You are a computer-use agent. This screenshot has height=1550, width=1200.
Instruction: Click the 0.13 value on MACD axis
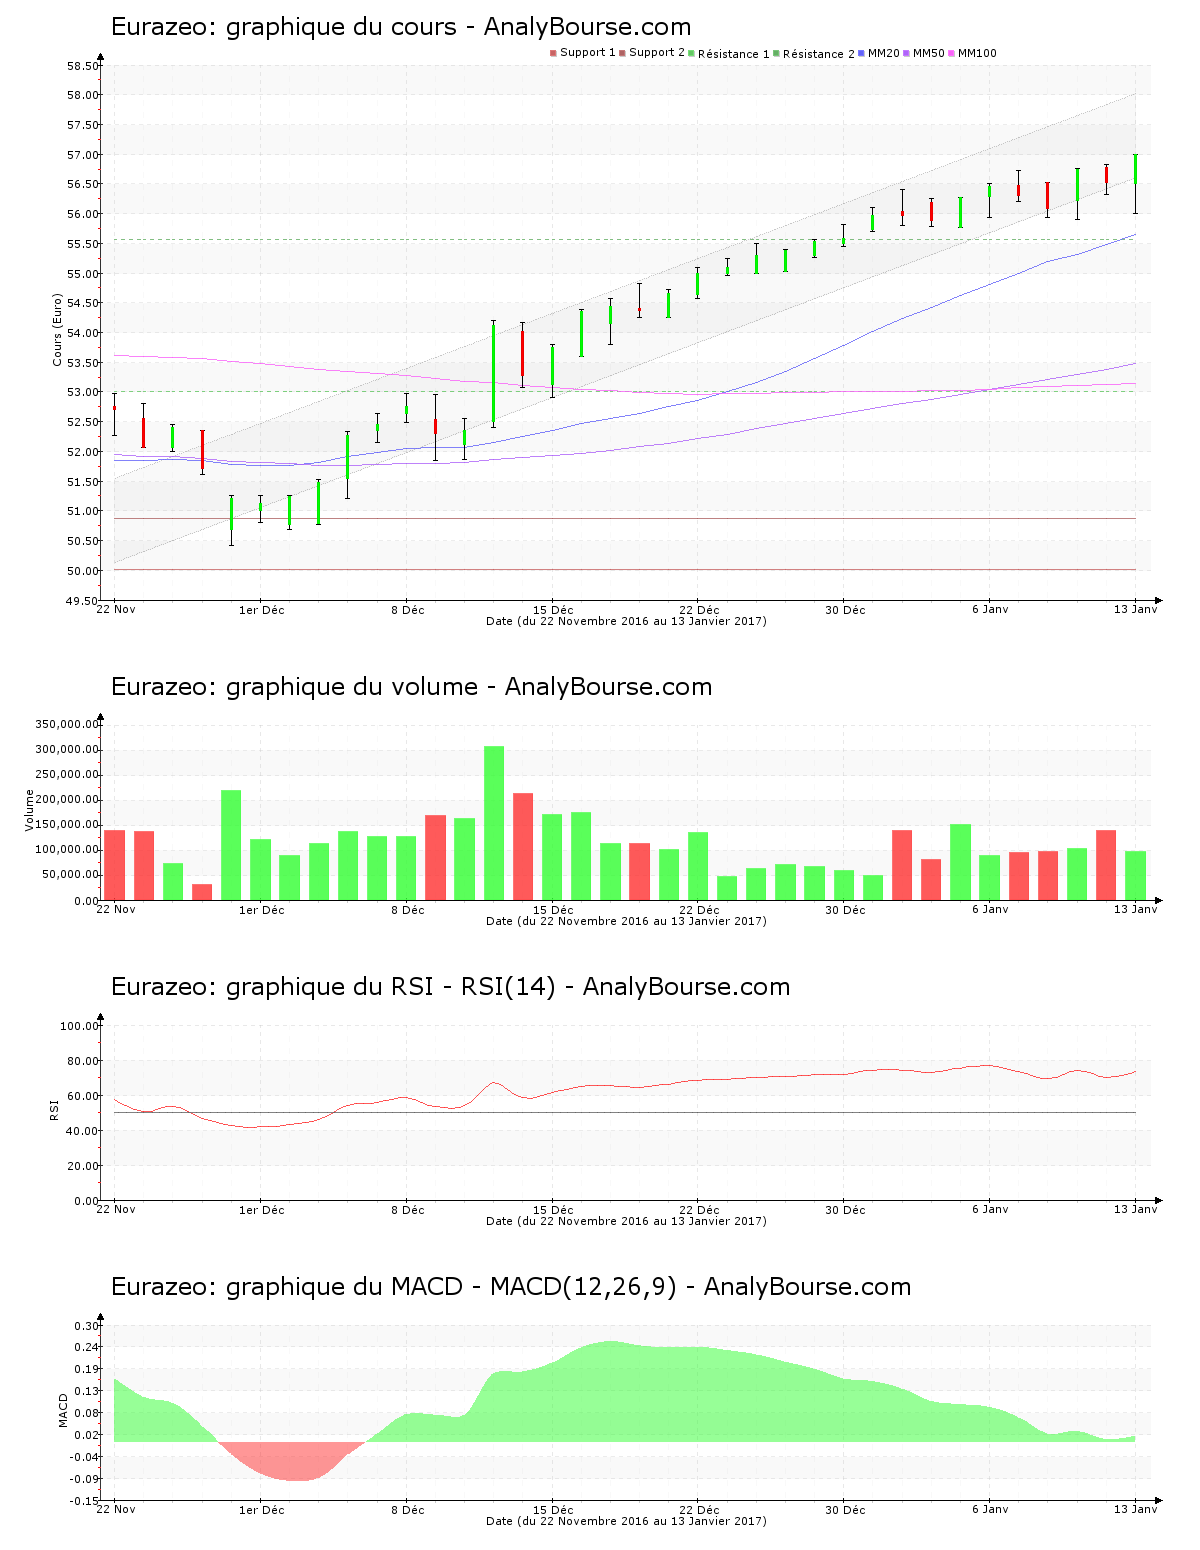click(x=87, y=1392)
